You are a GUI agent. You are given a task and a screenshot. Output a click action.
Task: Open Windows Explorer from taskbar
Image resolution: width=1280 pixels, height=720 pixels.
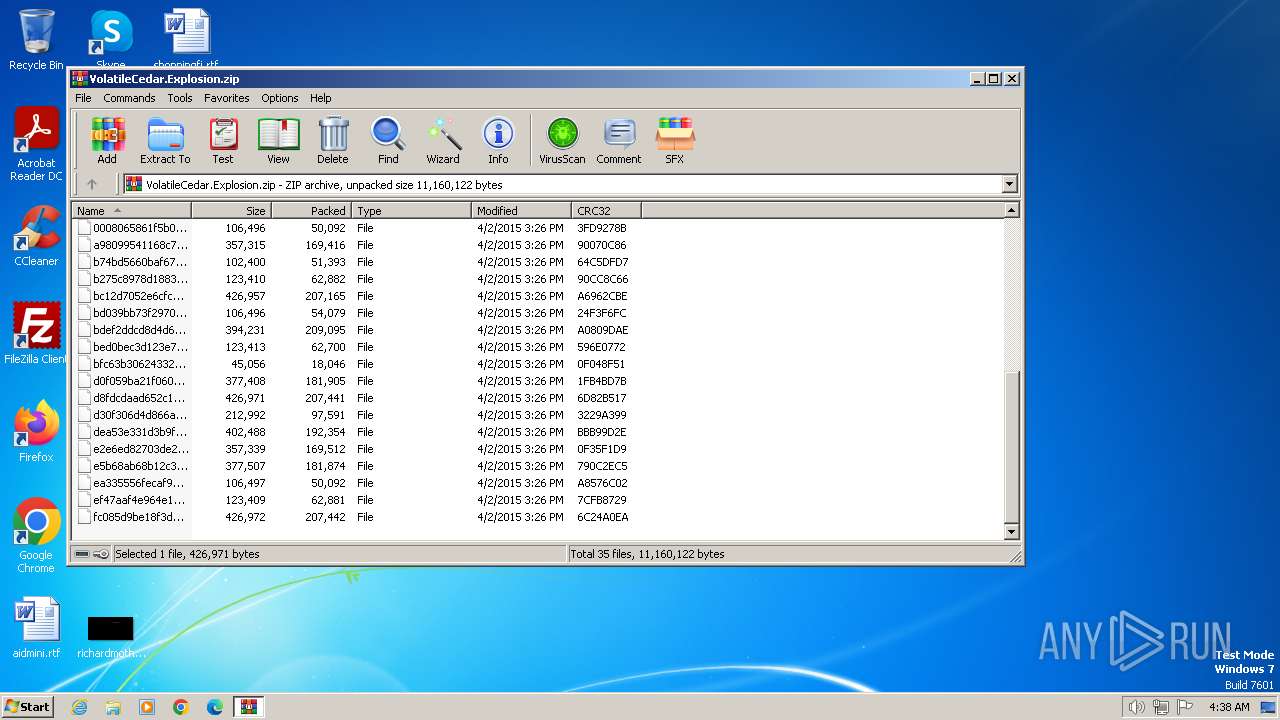coord(113,707)
